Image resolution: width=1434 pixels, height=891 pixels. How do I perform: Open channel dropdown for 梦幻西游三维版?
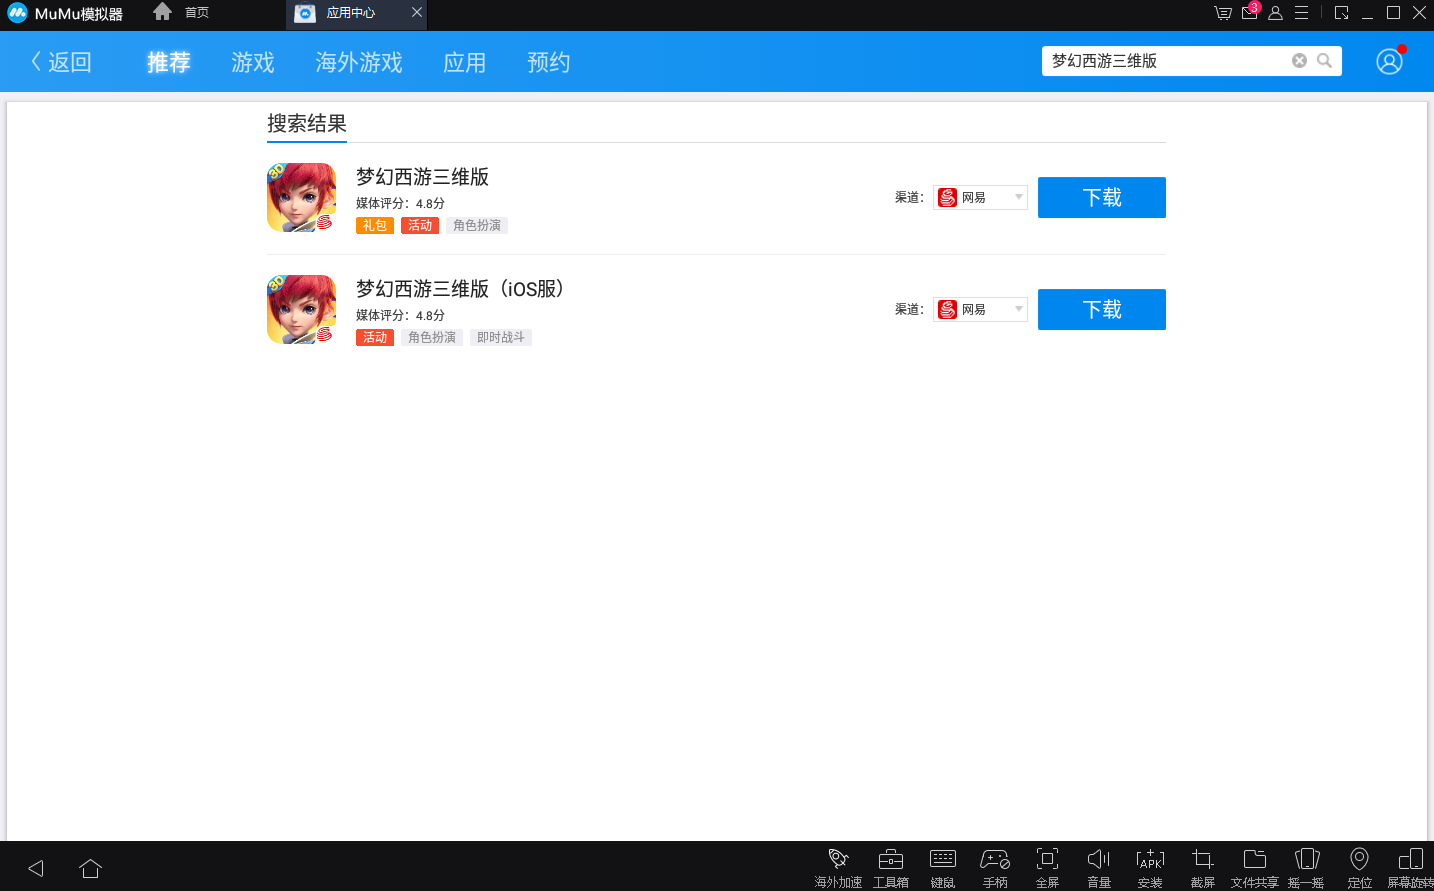click(x=980, y=197)
